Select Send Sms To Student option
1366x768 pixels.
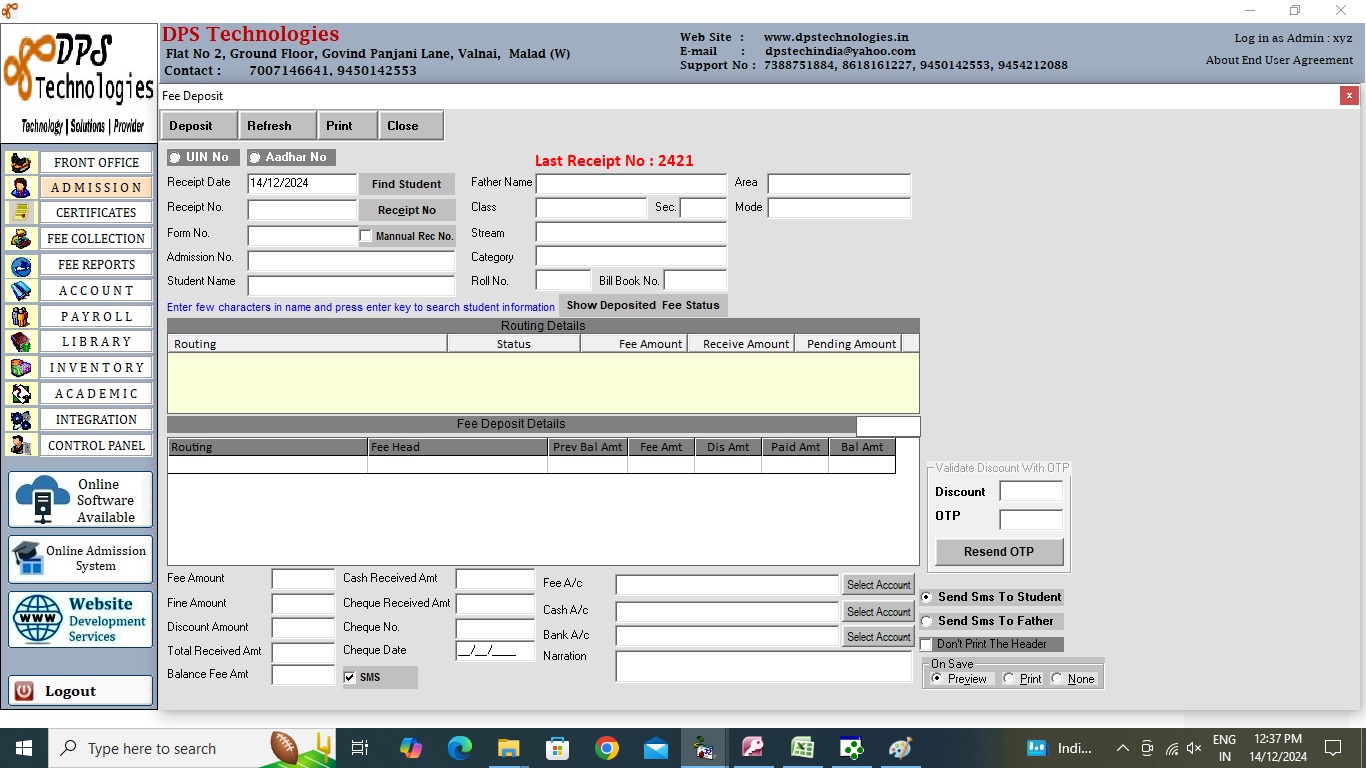point(927,597)
